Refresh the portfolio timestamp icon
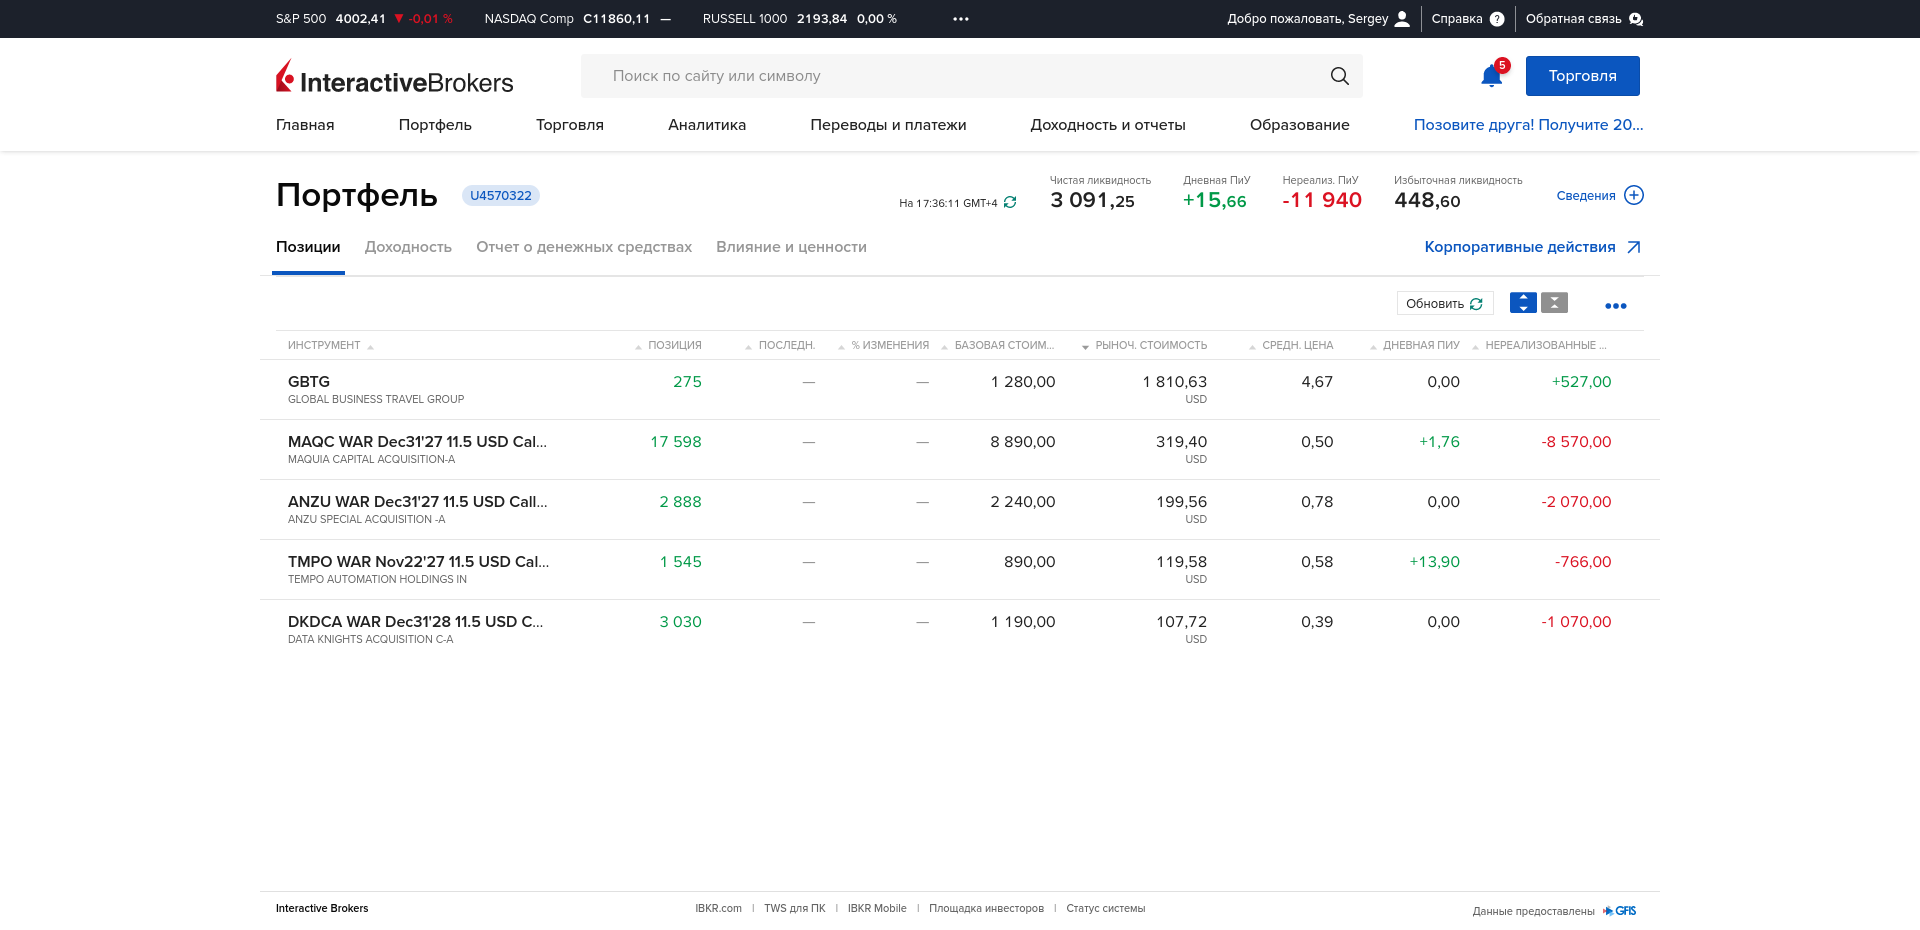 tap(1010, 202)
